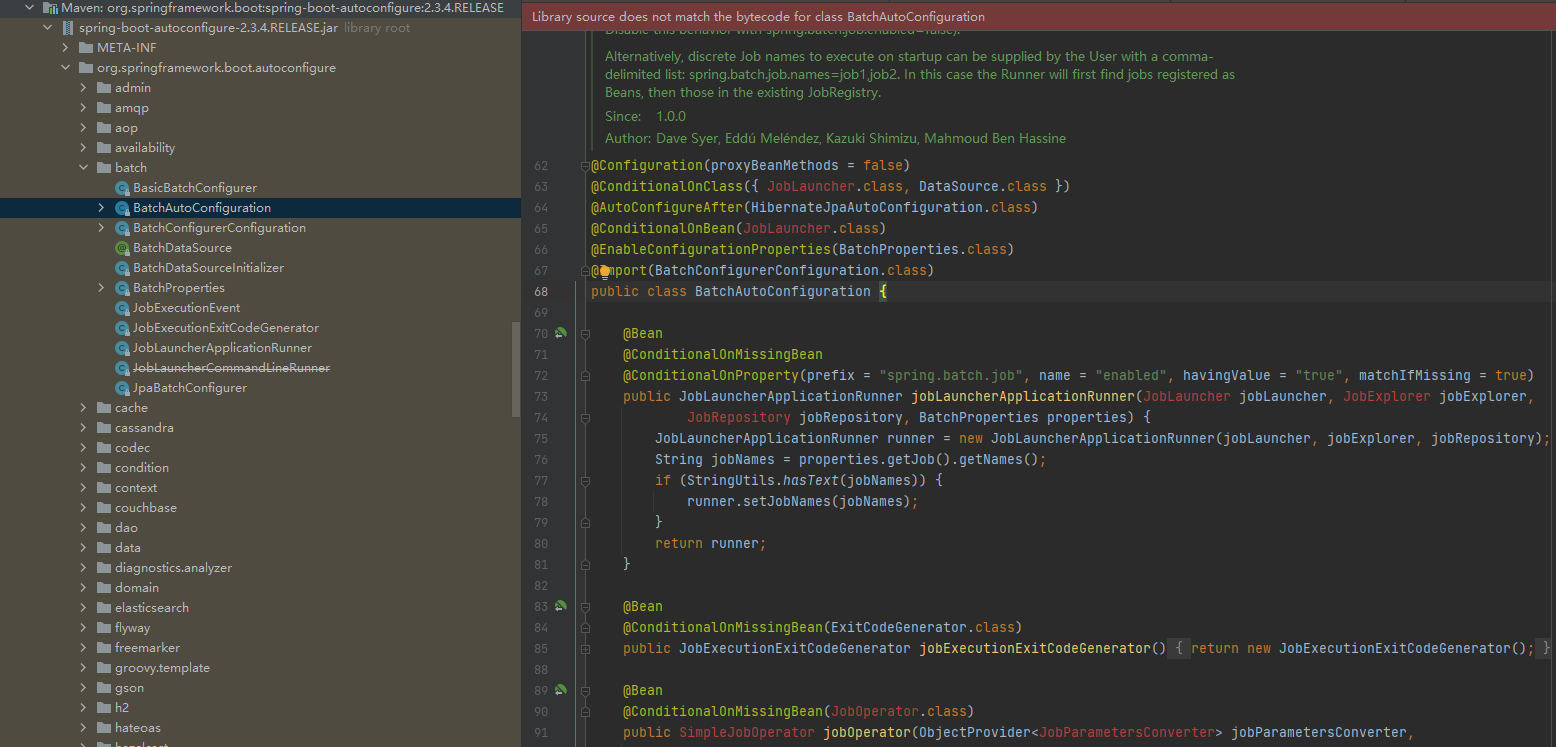The height and width of the screenshot is (747, 1556).
Task: Expand the BatchProperties class node
Action: tap(101, 288)
